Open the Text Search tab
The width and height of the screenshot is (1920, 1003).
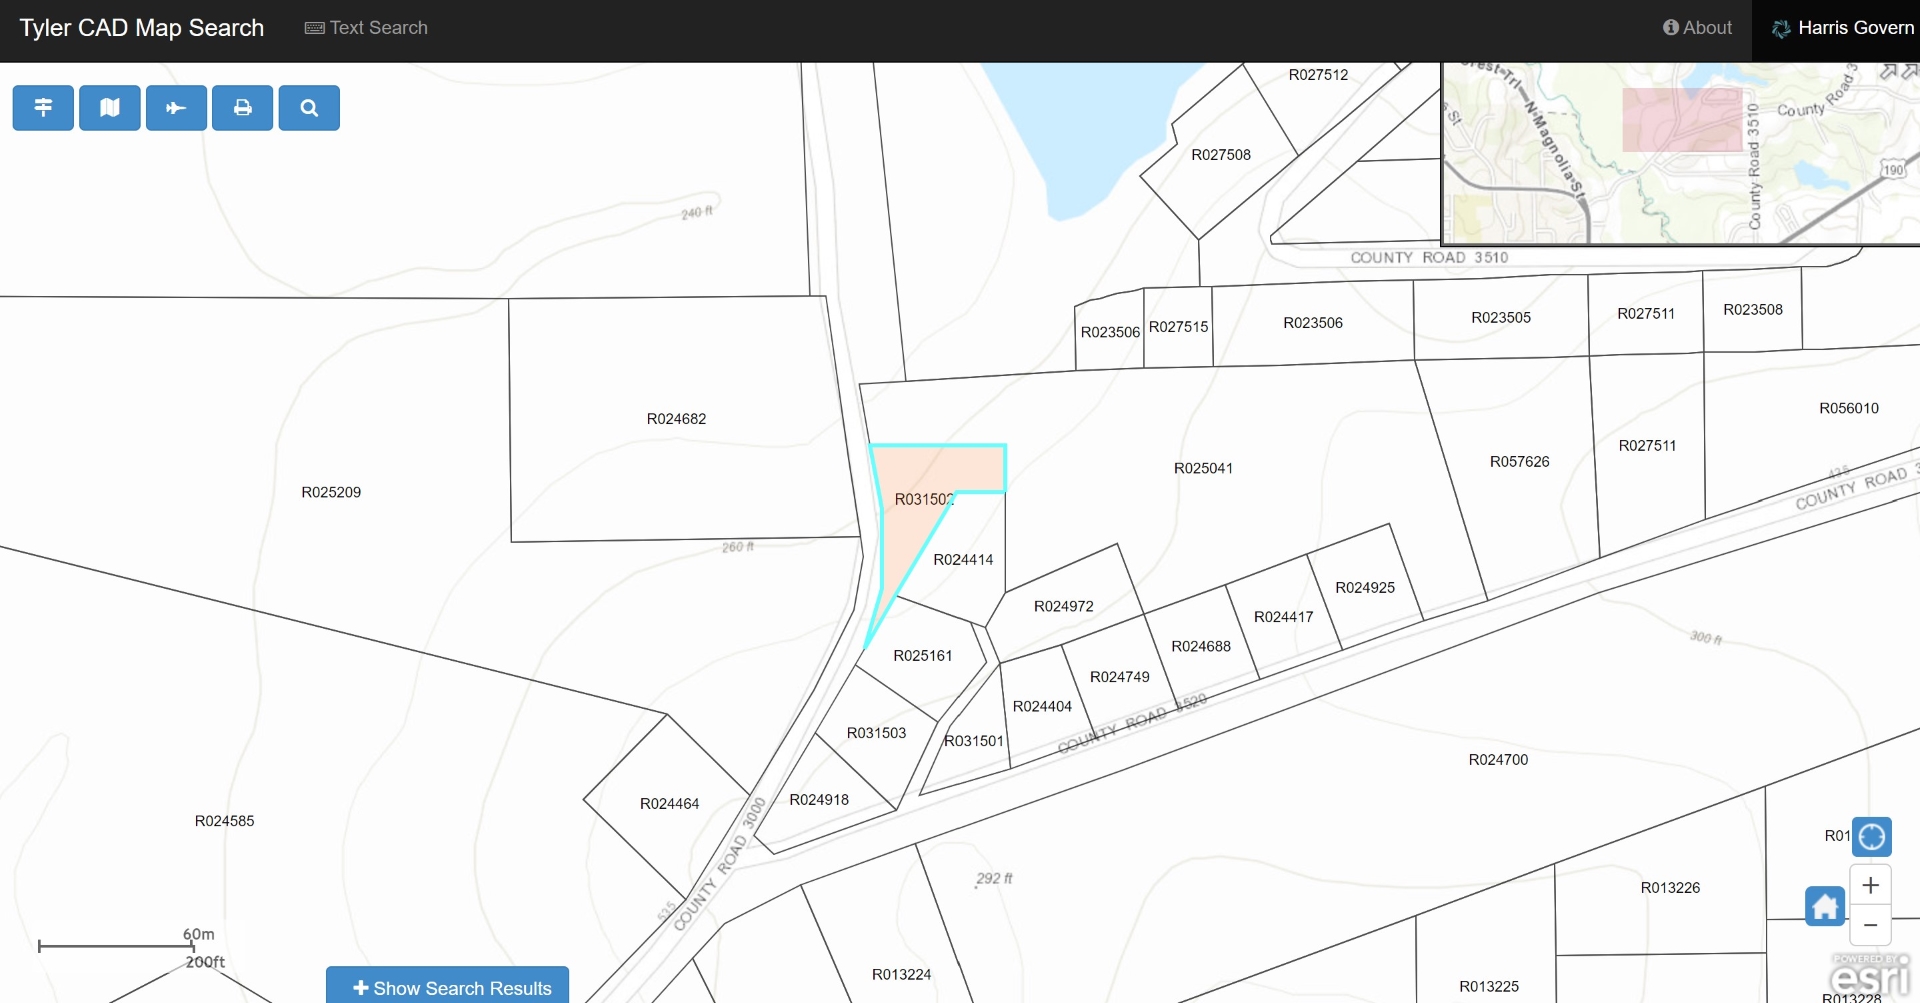pyautogui.click(x=366, y=28)
